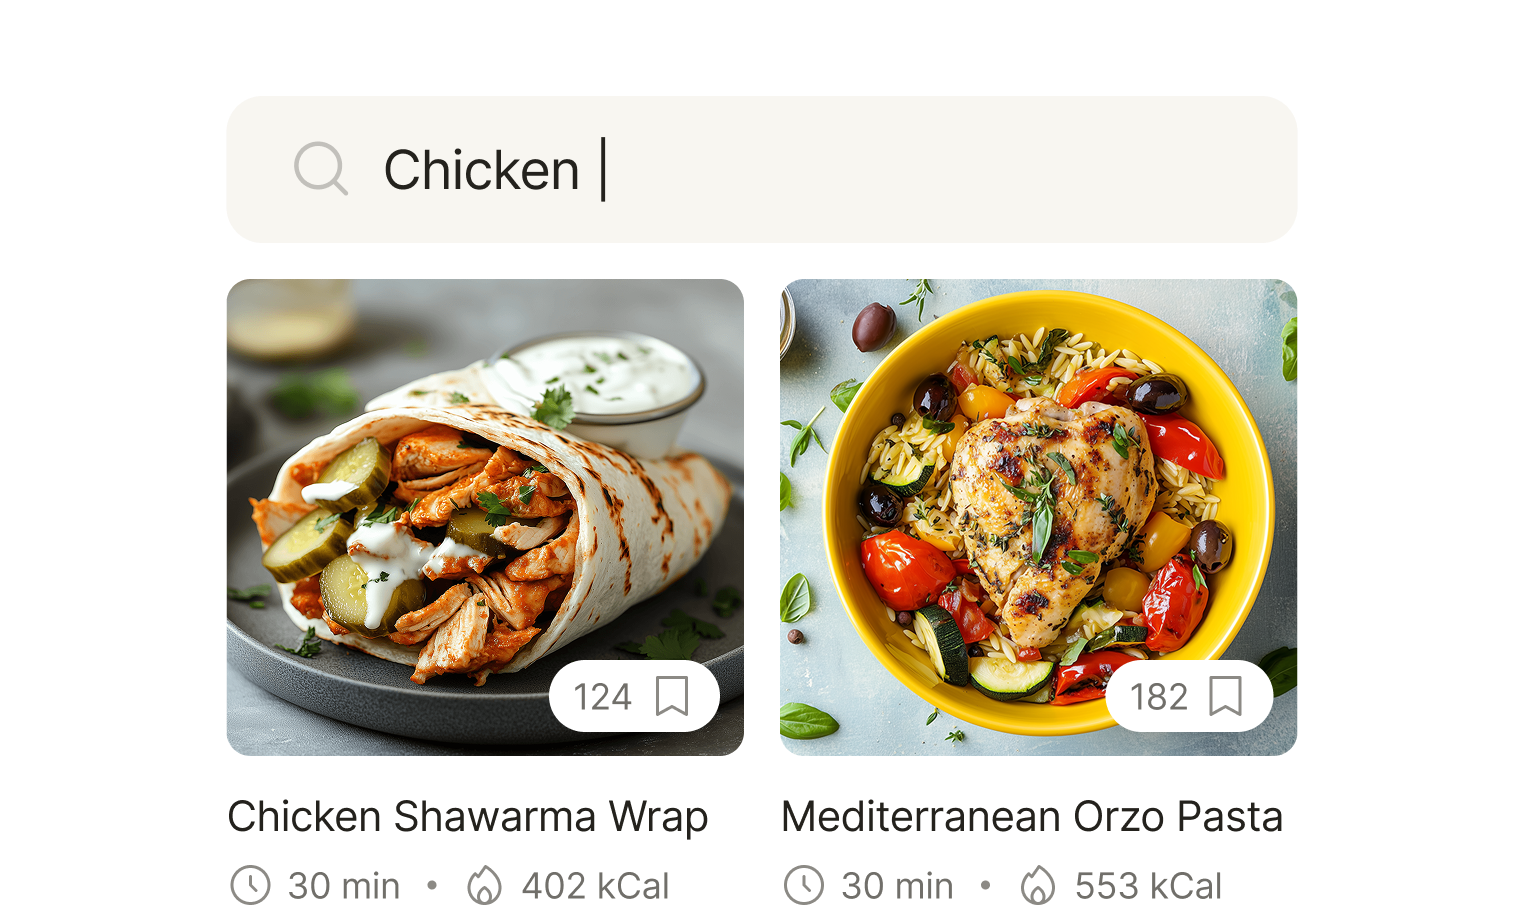Click the empty area of the search bar
Image resolution: width=1524 pixels, height=918 pixels.
click(x=950, y=169)
